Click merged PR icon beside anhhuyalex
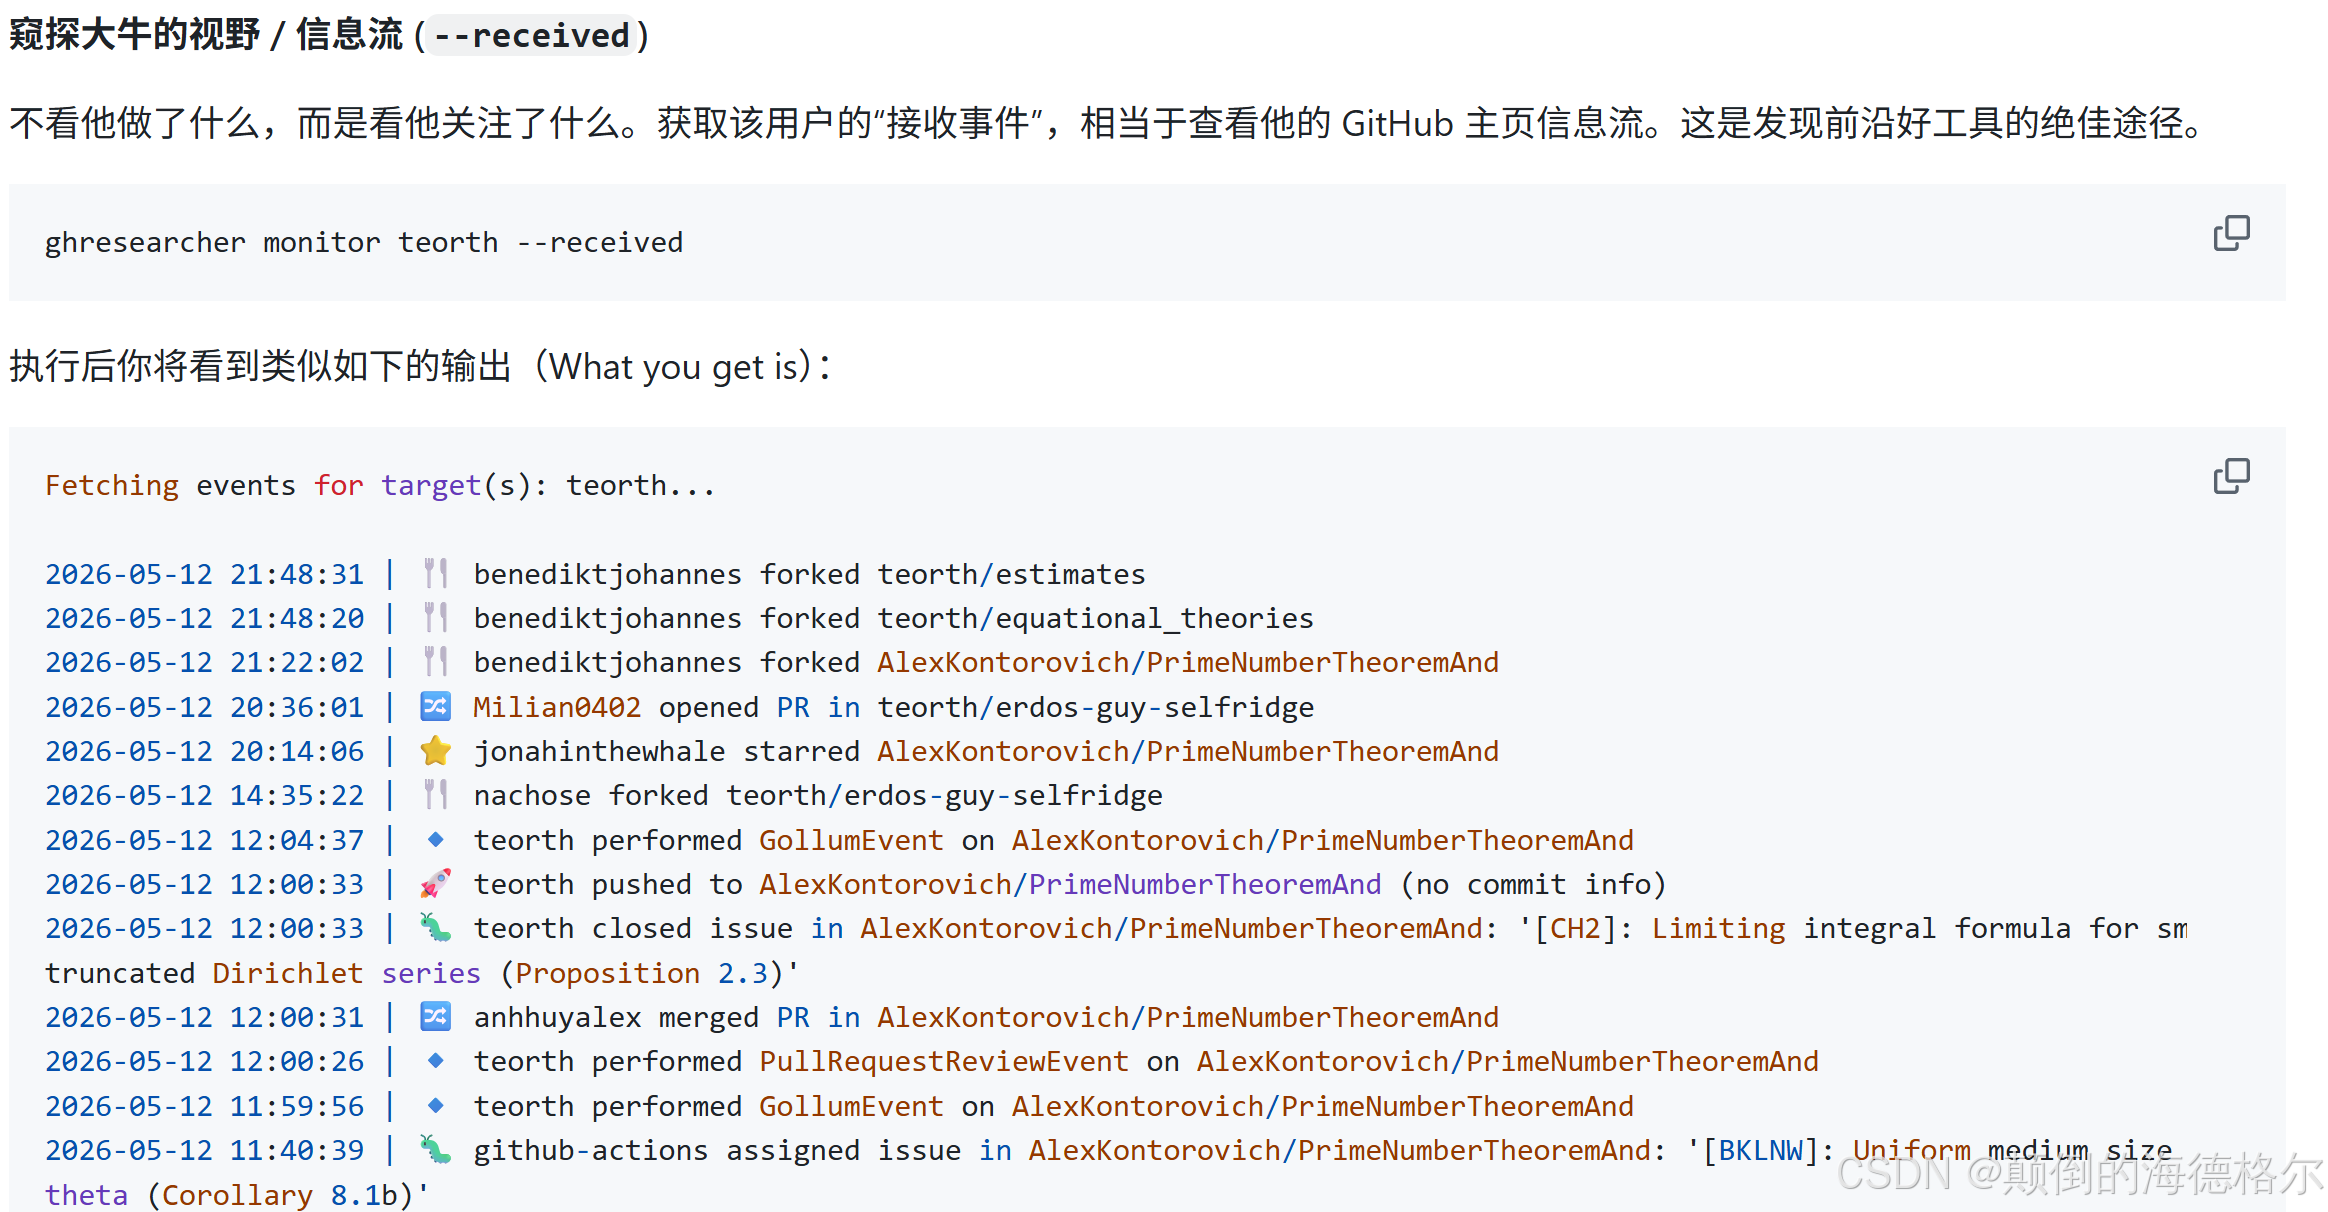 pos(435,1017)
